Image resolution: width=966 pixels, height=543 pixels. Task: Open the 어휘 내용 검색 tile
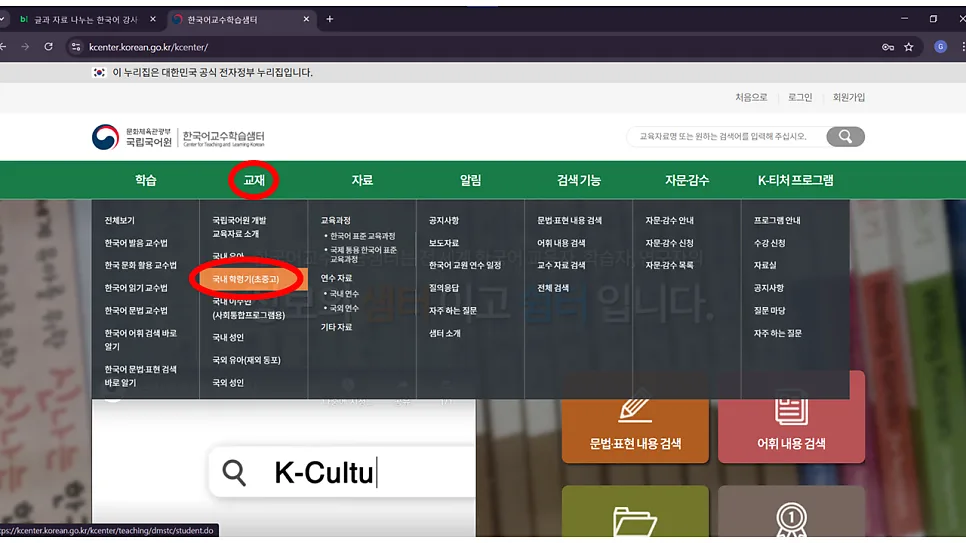[x=791, y=417]
